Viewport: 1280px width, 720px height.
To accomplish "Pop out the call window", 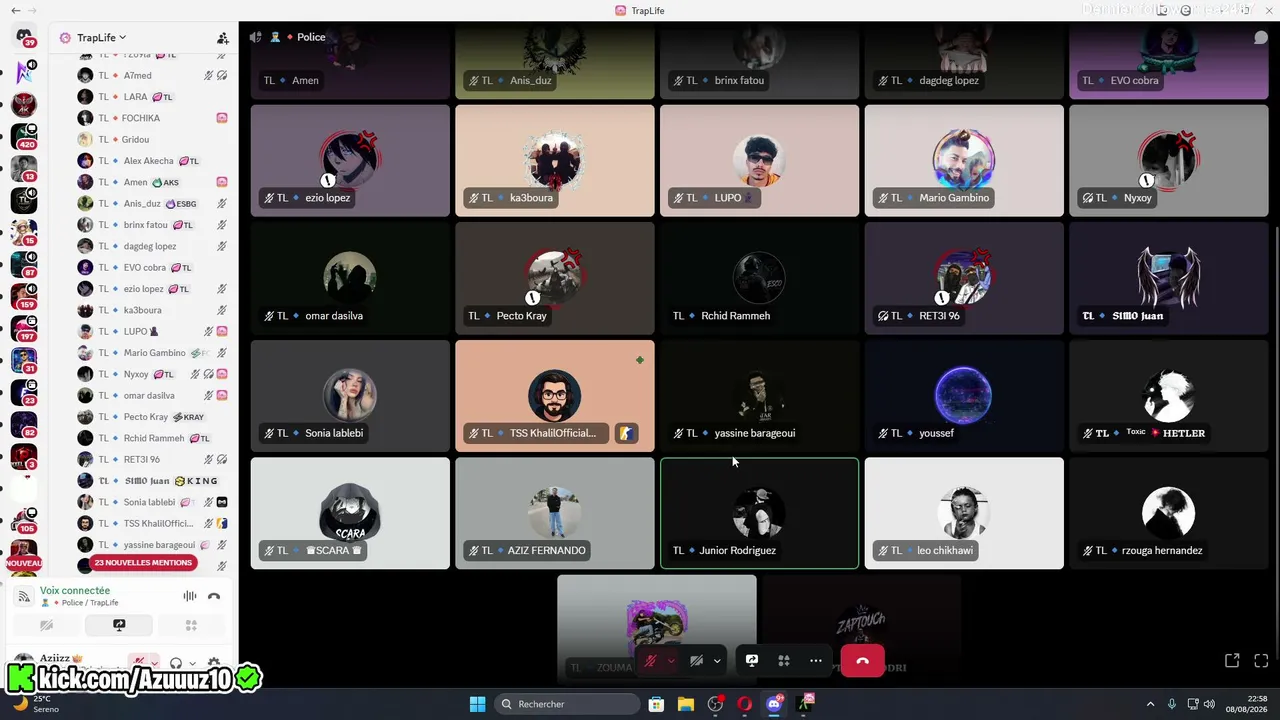I will tap(1232, 660).
